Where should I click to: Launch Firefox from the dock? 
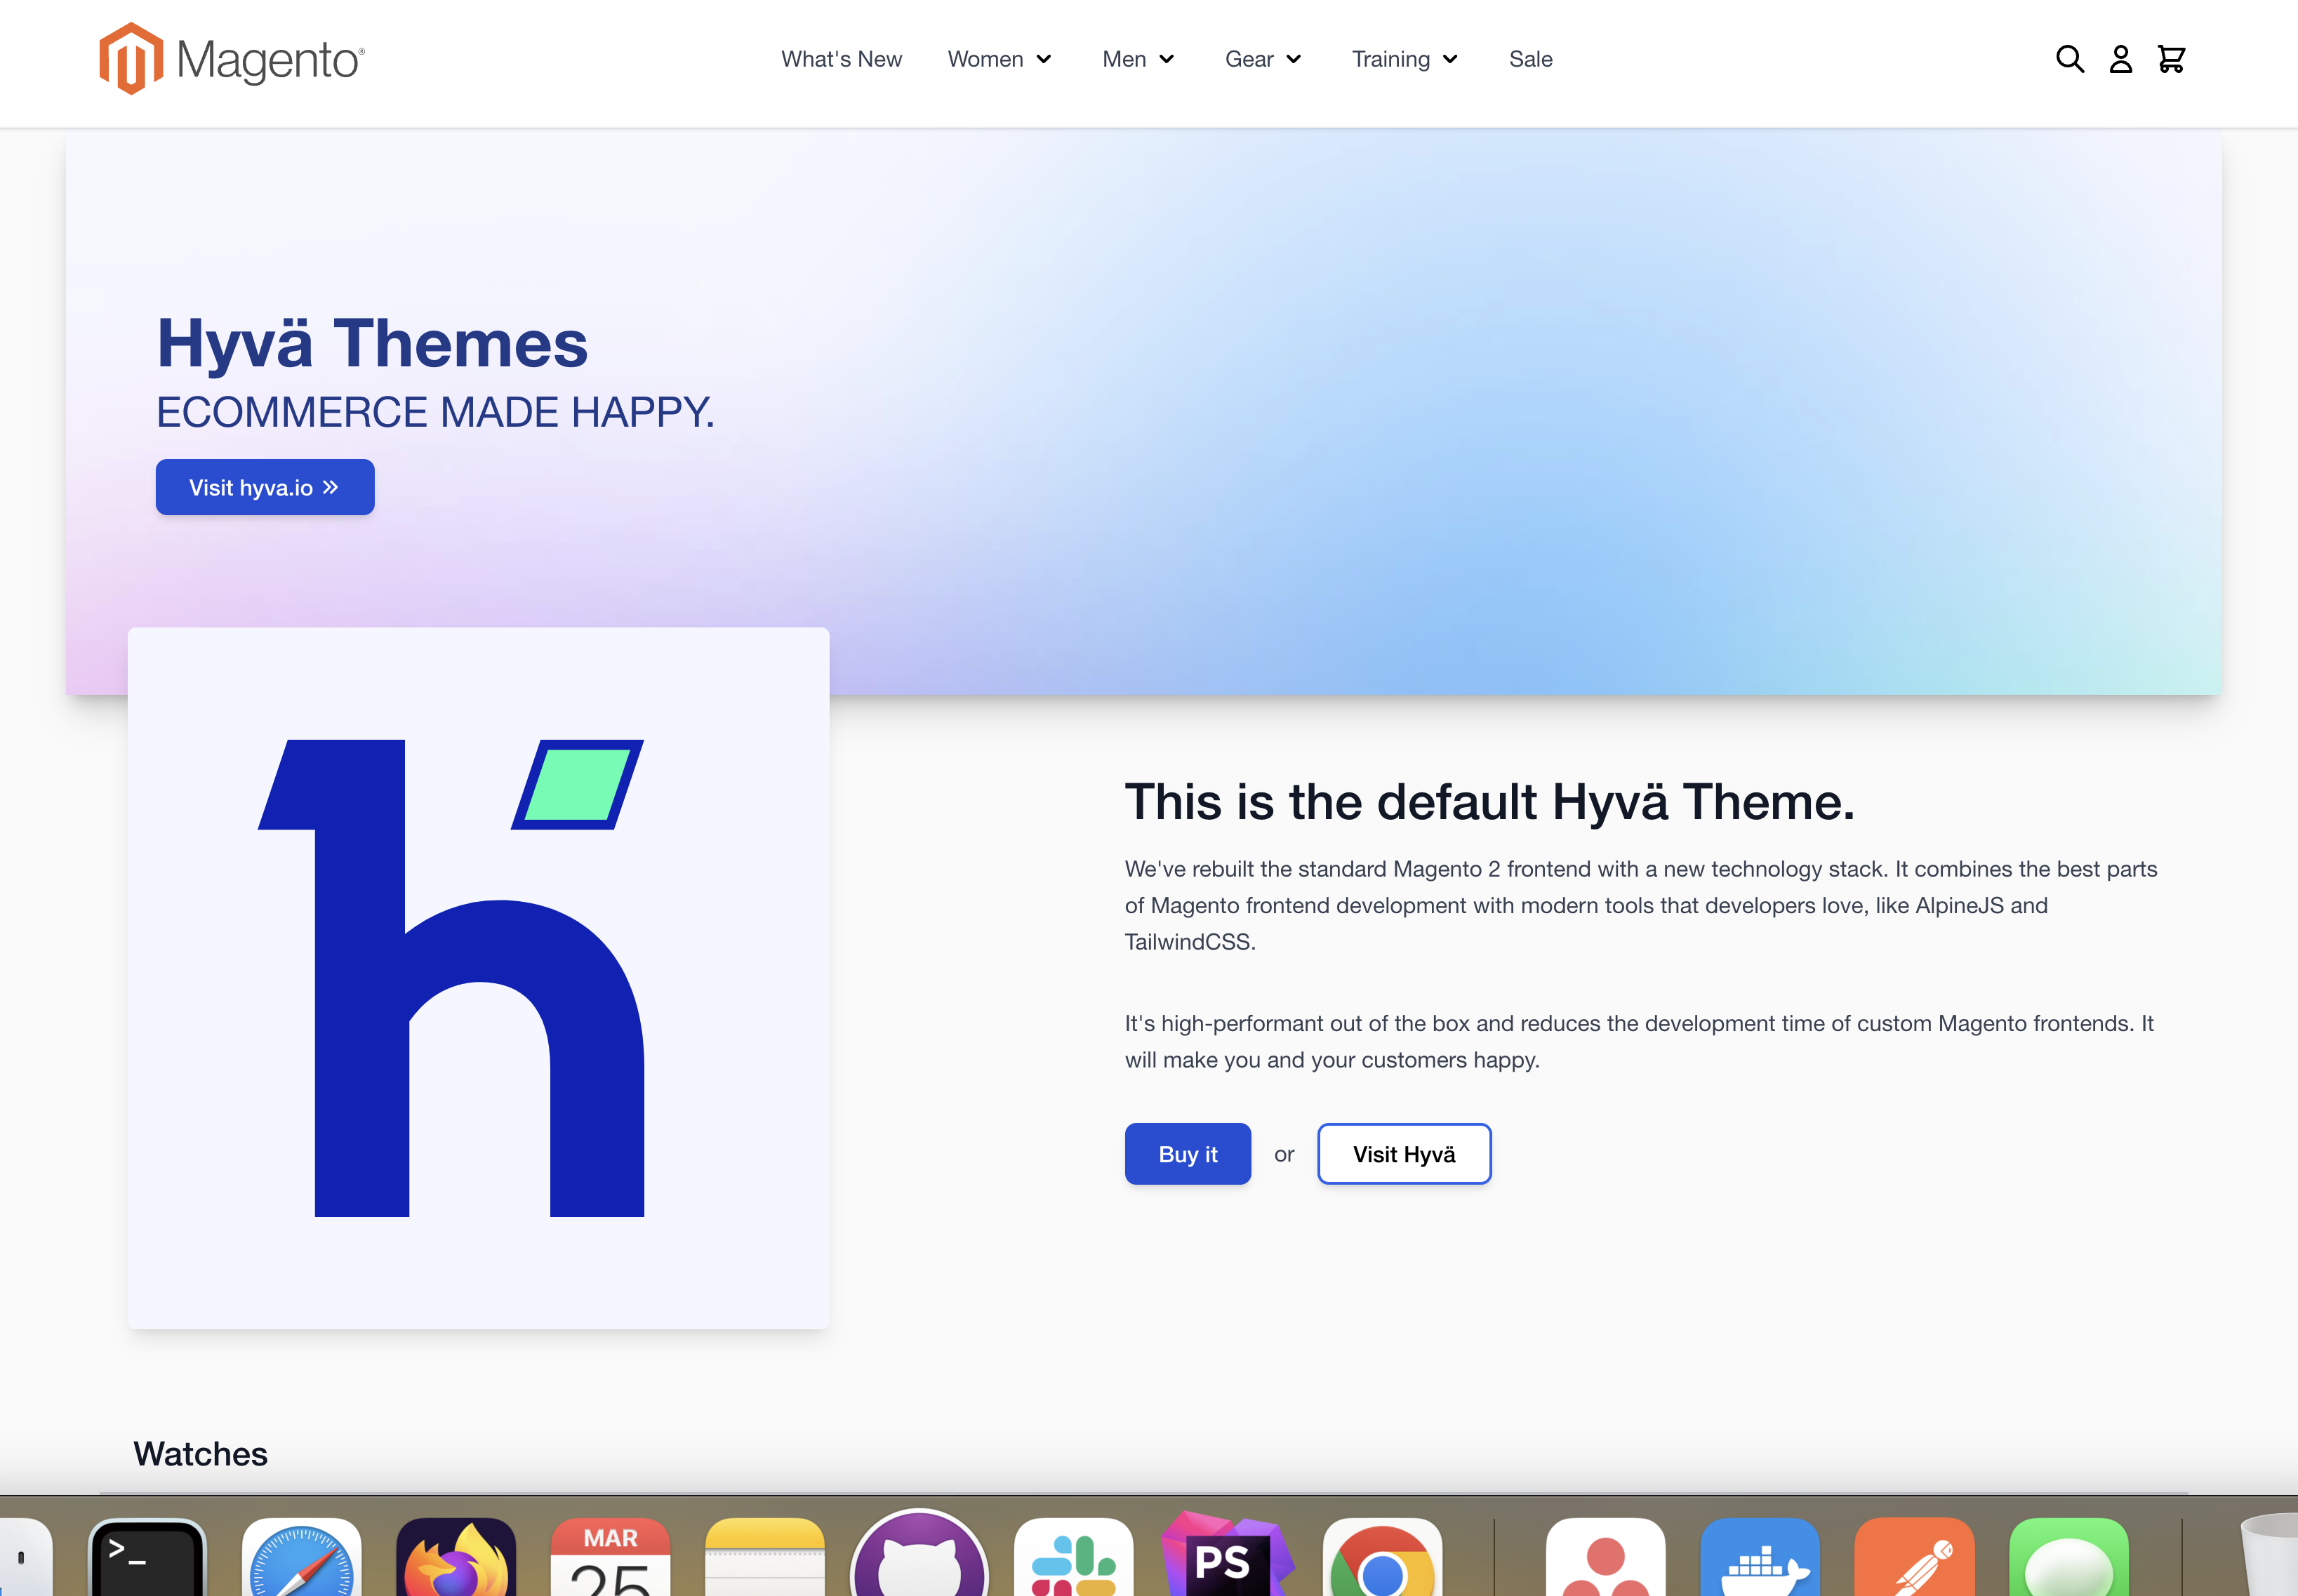point(456,1557)
